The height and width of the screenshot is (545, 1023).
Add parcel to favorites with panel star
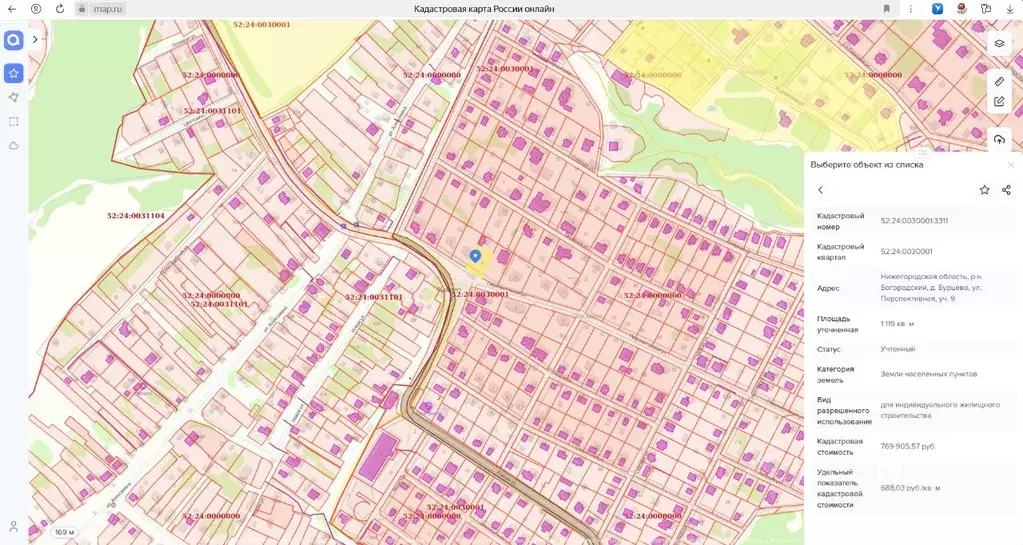985,190
